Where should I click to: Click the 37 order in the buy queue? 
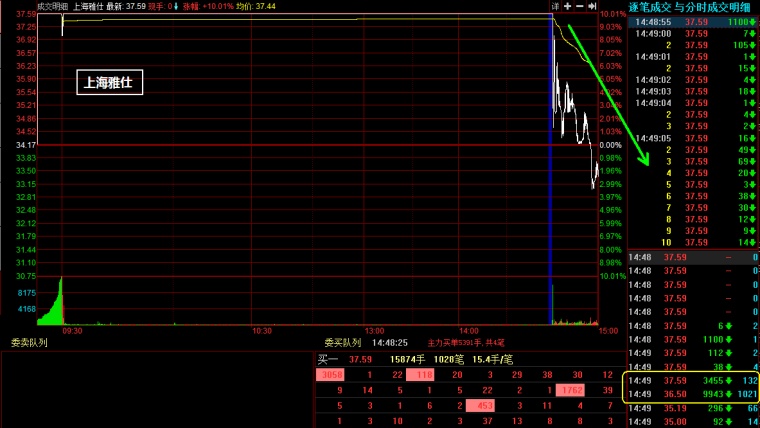(487, 421)
